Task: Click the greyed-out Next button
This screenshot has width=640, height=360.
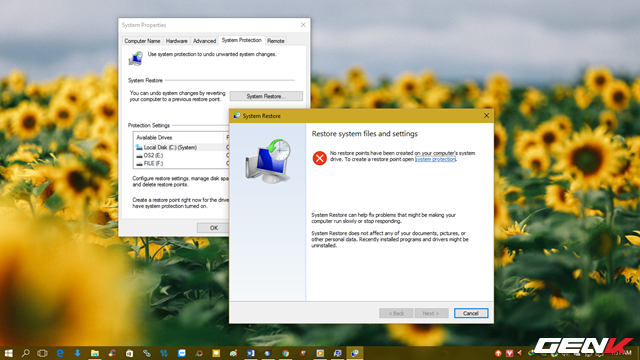Action: click(431, 313)
